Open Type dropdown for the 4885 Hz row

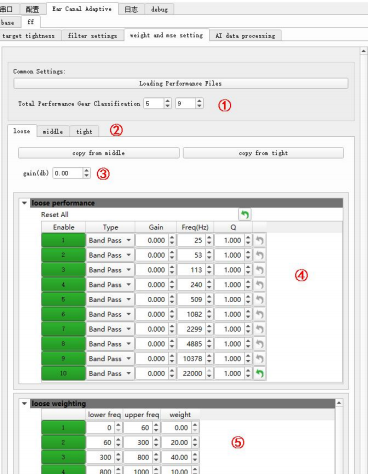(110, 344)
